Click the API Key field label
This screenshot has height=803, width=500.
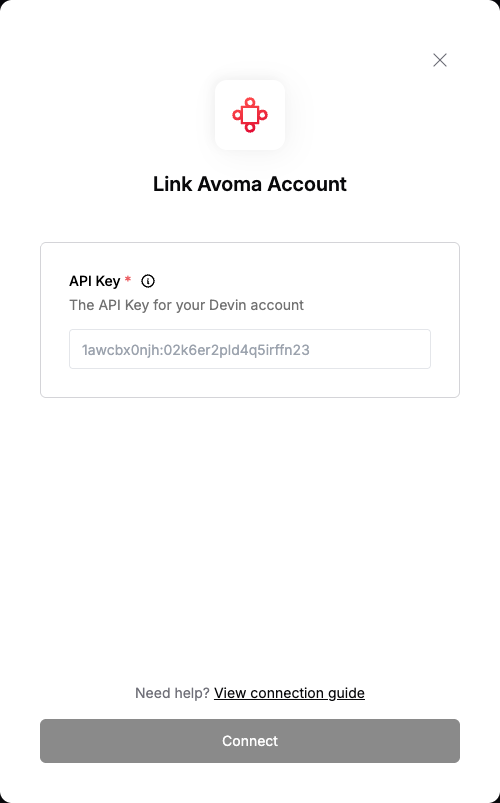pyautogui.click(x=95, y=281)
